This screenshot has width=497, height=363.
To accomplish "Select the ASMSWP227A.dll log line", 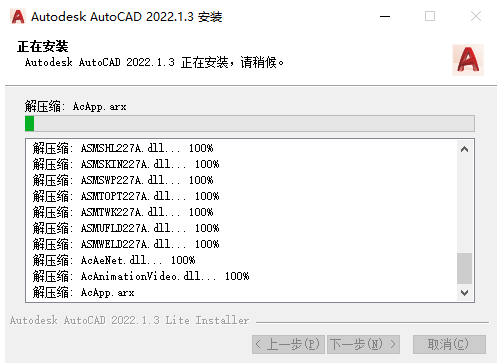I will tap(123, 180).
